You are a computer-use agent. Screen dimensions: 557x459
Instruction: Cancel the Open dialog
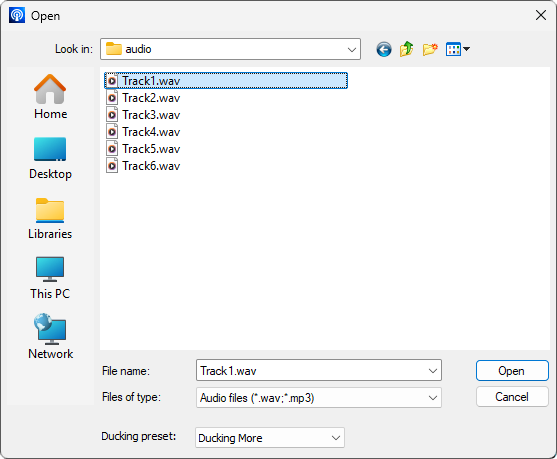(512, 396)
